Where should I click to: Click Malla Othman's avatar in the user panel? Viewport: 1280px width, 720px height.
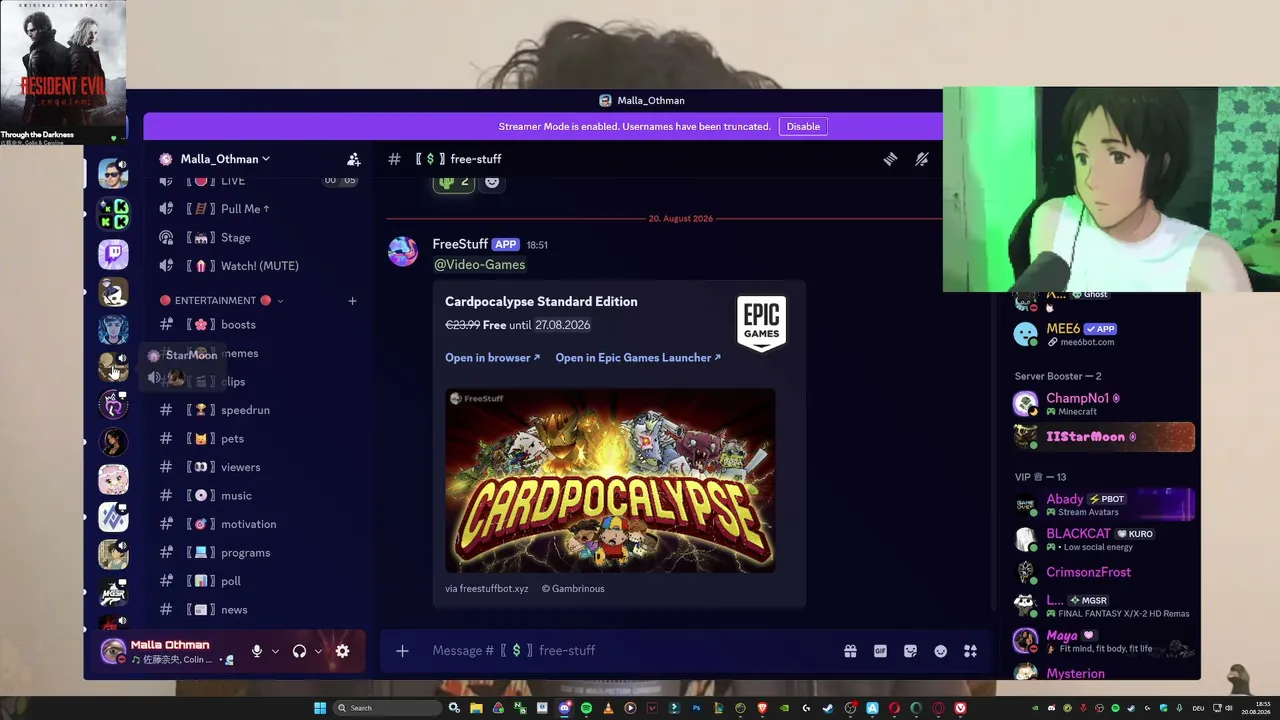(x=113, y=652)
